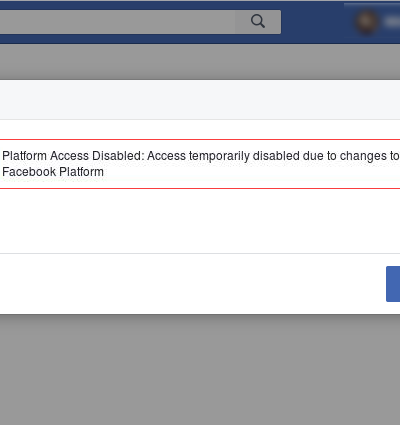
Task: Click dimmed gray strip above the dialog
Action: click(200, 62)
